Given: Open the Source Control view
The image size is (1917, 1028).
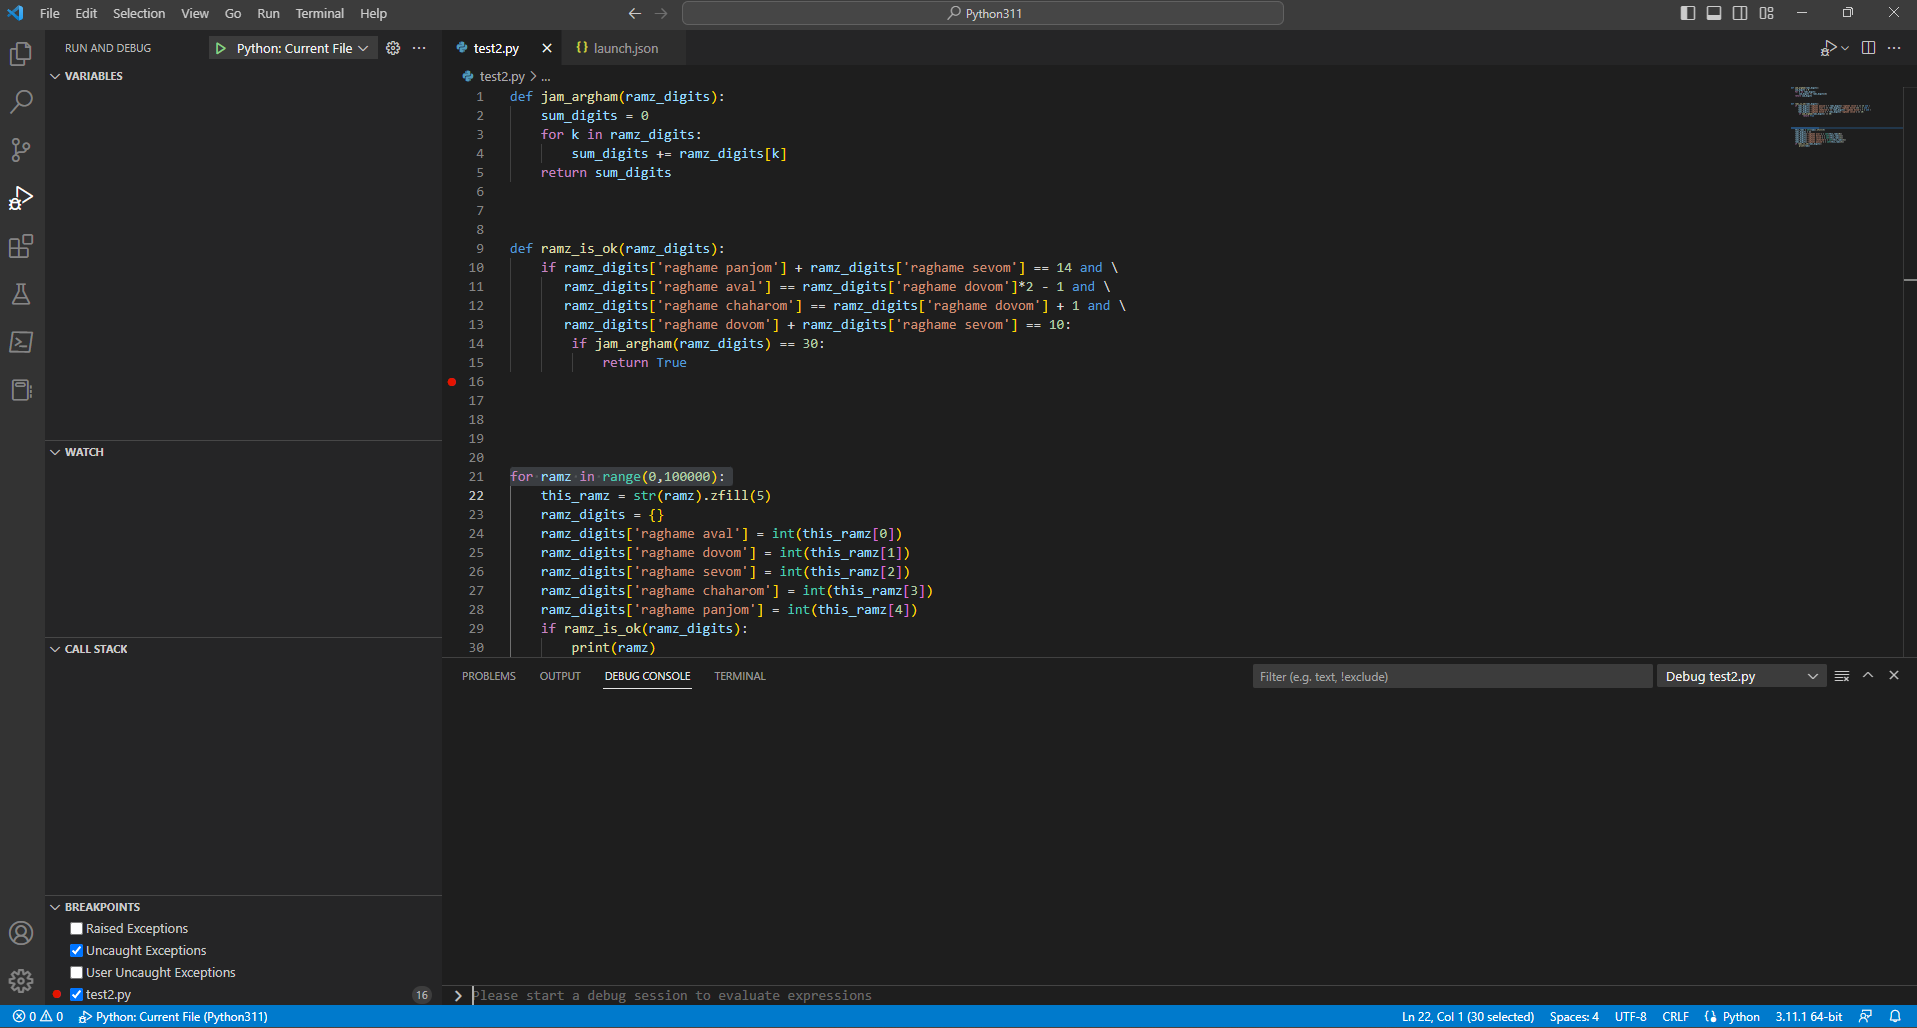Looking at the screenshot, I should (21, 149).
